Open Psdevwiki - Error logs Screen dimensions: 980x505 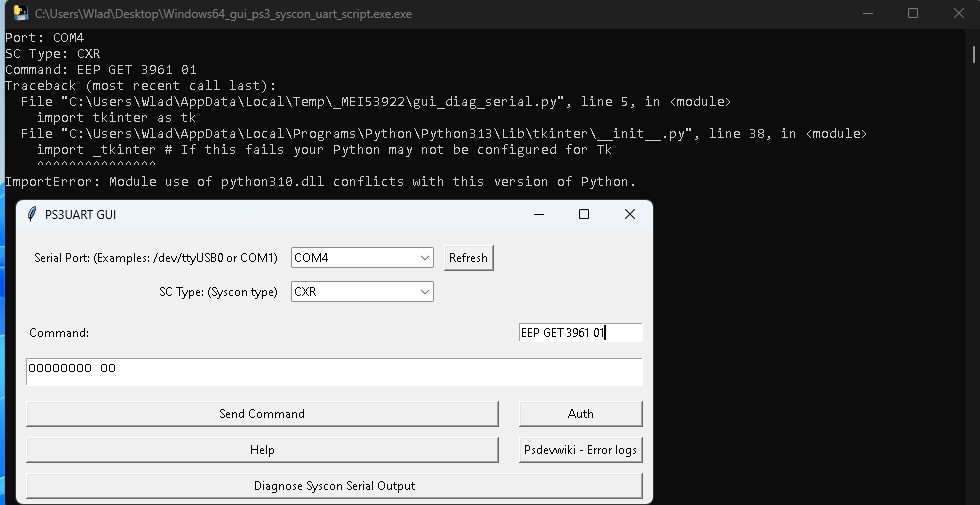pyautogui.click(x=581, y=450)
